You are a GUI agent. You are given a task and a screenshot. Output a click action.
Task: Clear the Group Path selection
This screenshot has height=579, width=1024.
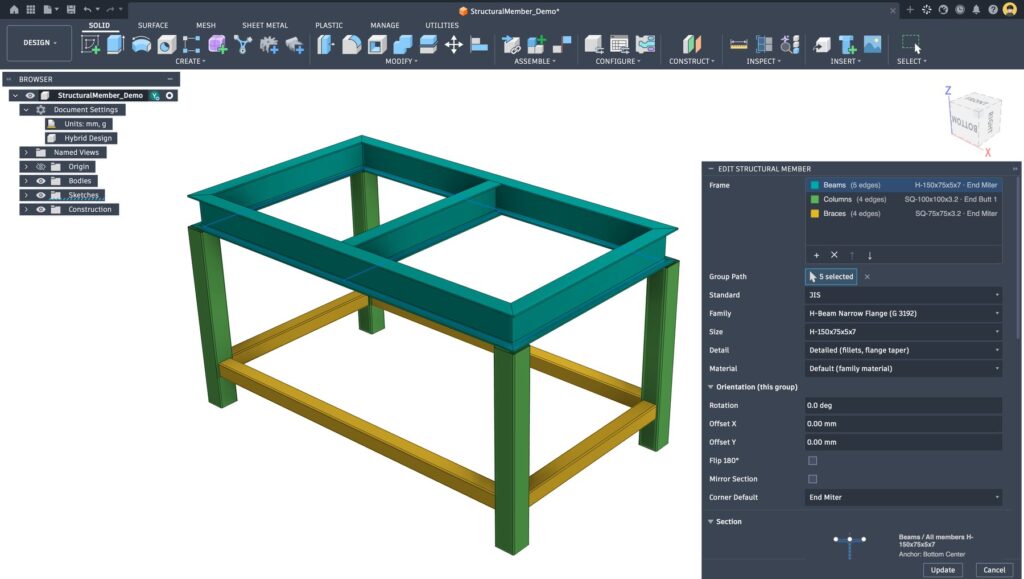pyautogui.click(x=867, y=277)
